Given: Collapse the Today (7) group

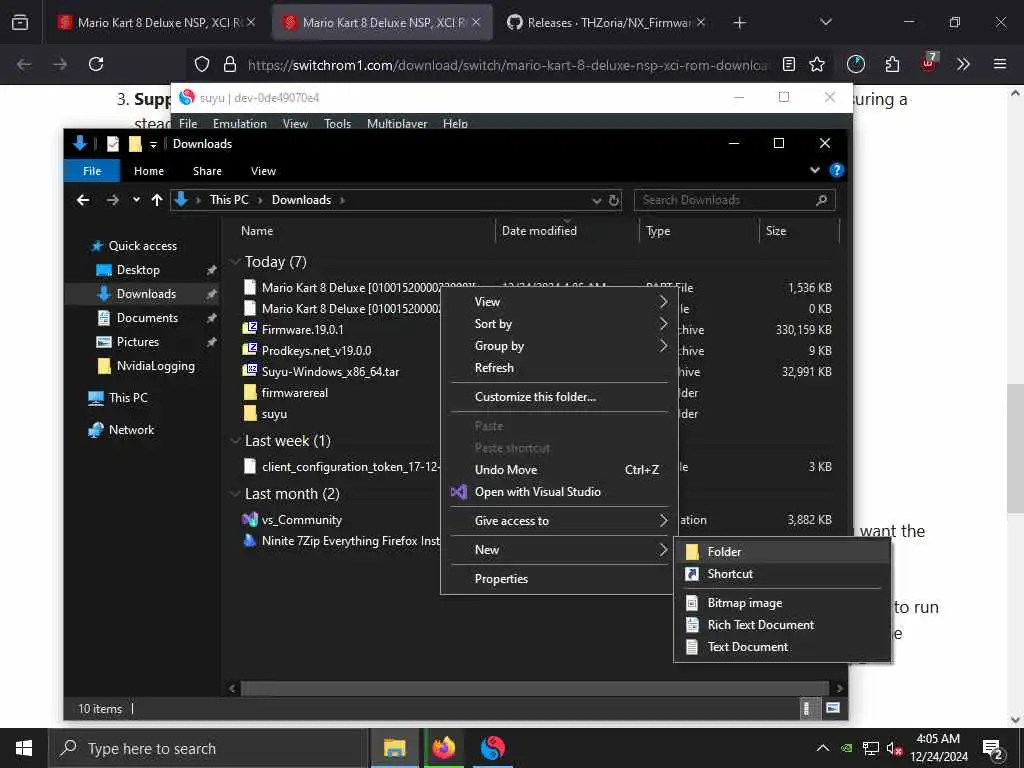Looking at the screenshot, I should coord(235,262).
